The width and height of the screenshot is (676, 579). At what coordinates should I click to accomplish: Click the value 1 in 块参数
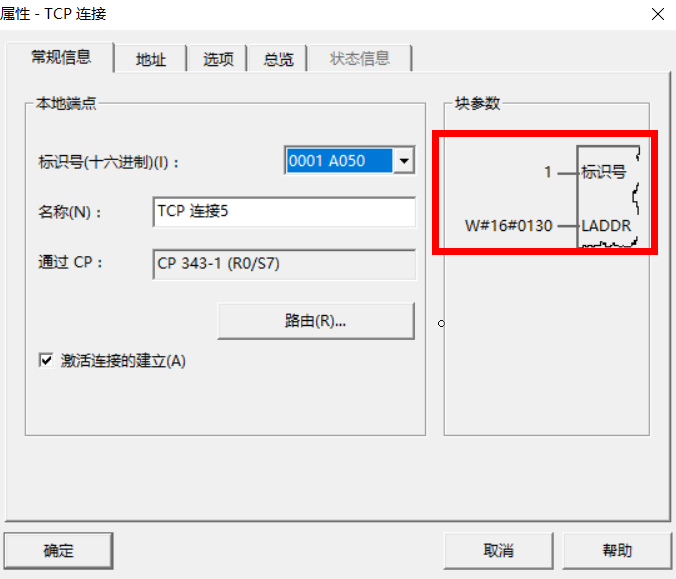coord(547,172)
